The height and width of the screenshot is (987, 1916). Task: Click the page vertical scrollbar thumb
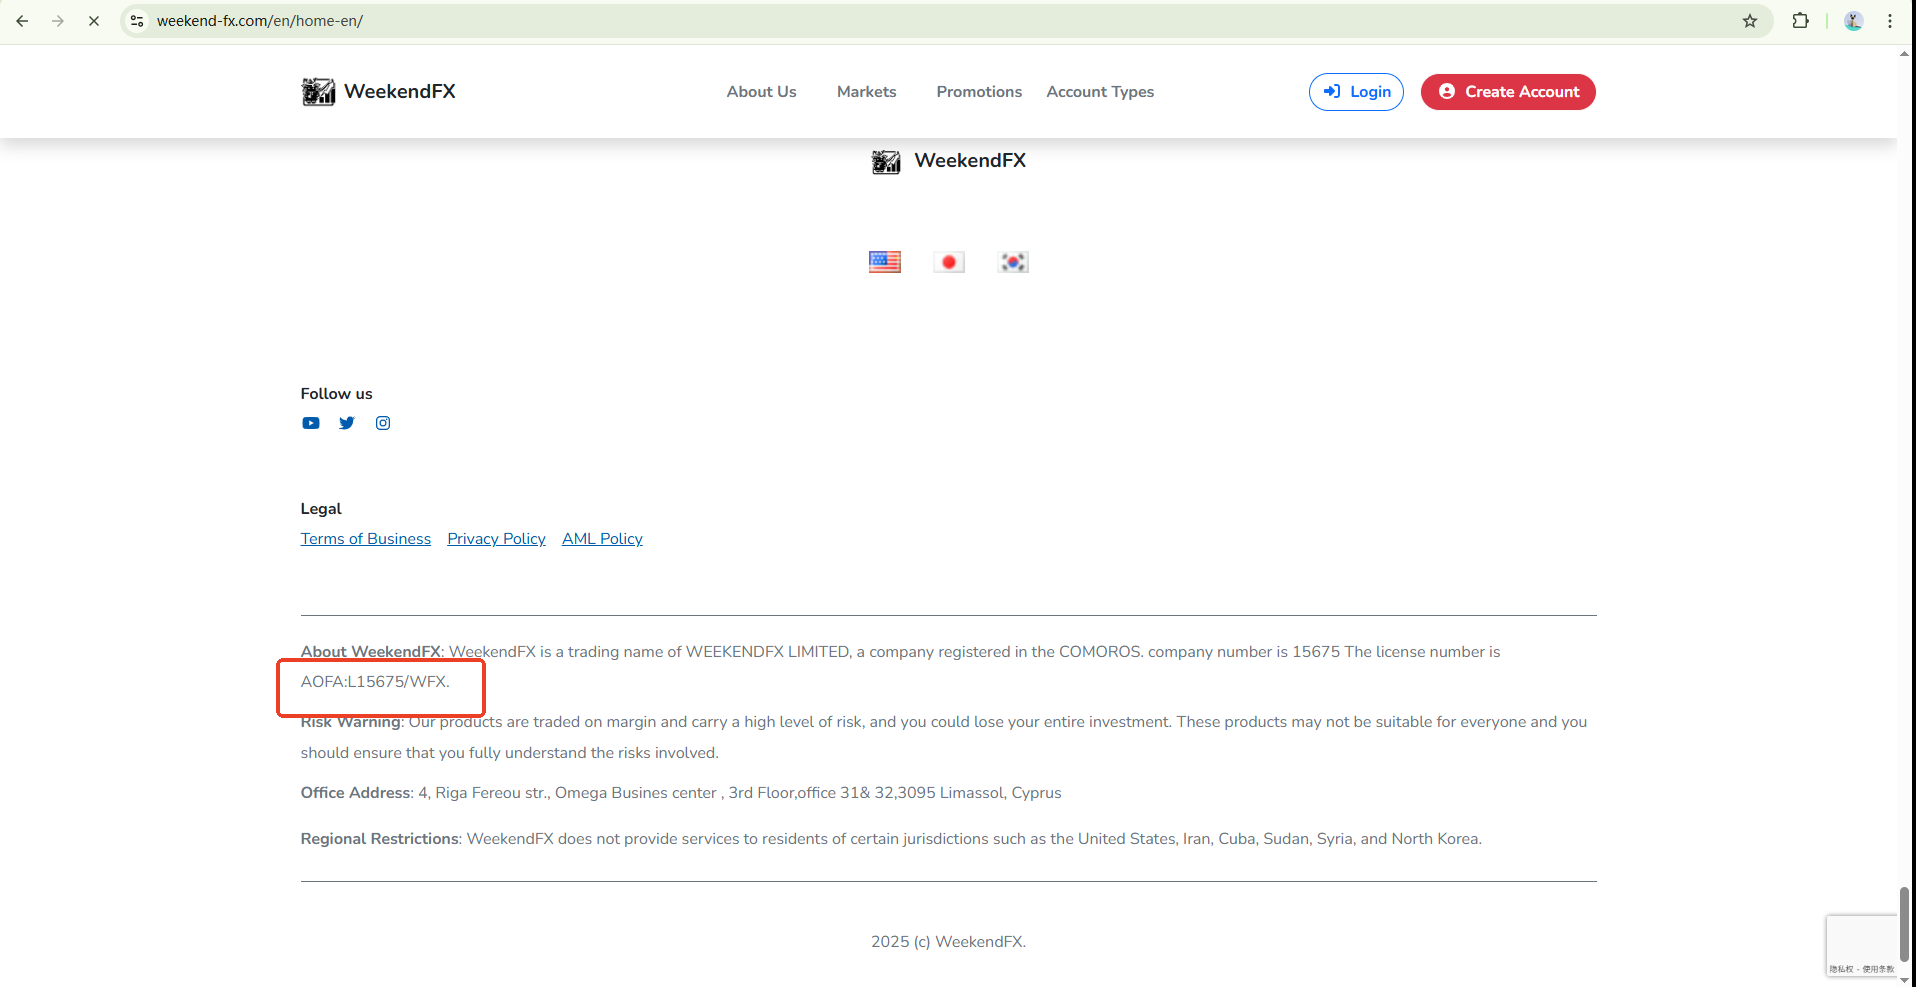(1905, 924)
